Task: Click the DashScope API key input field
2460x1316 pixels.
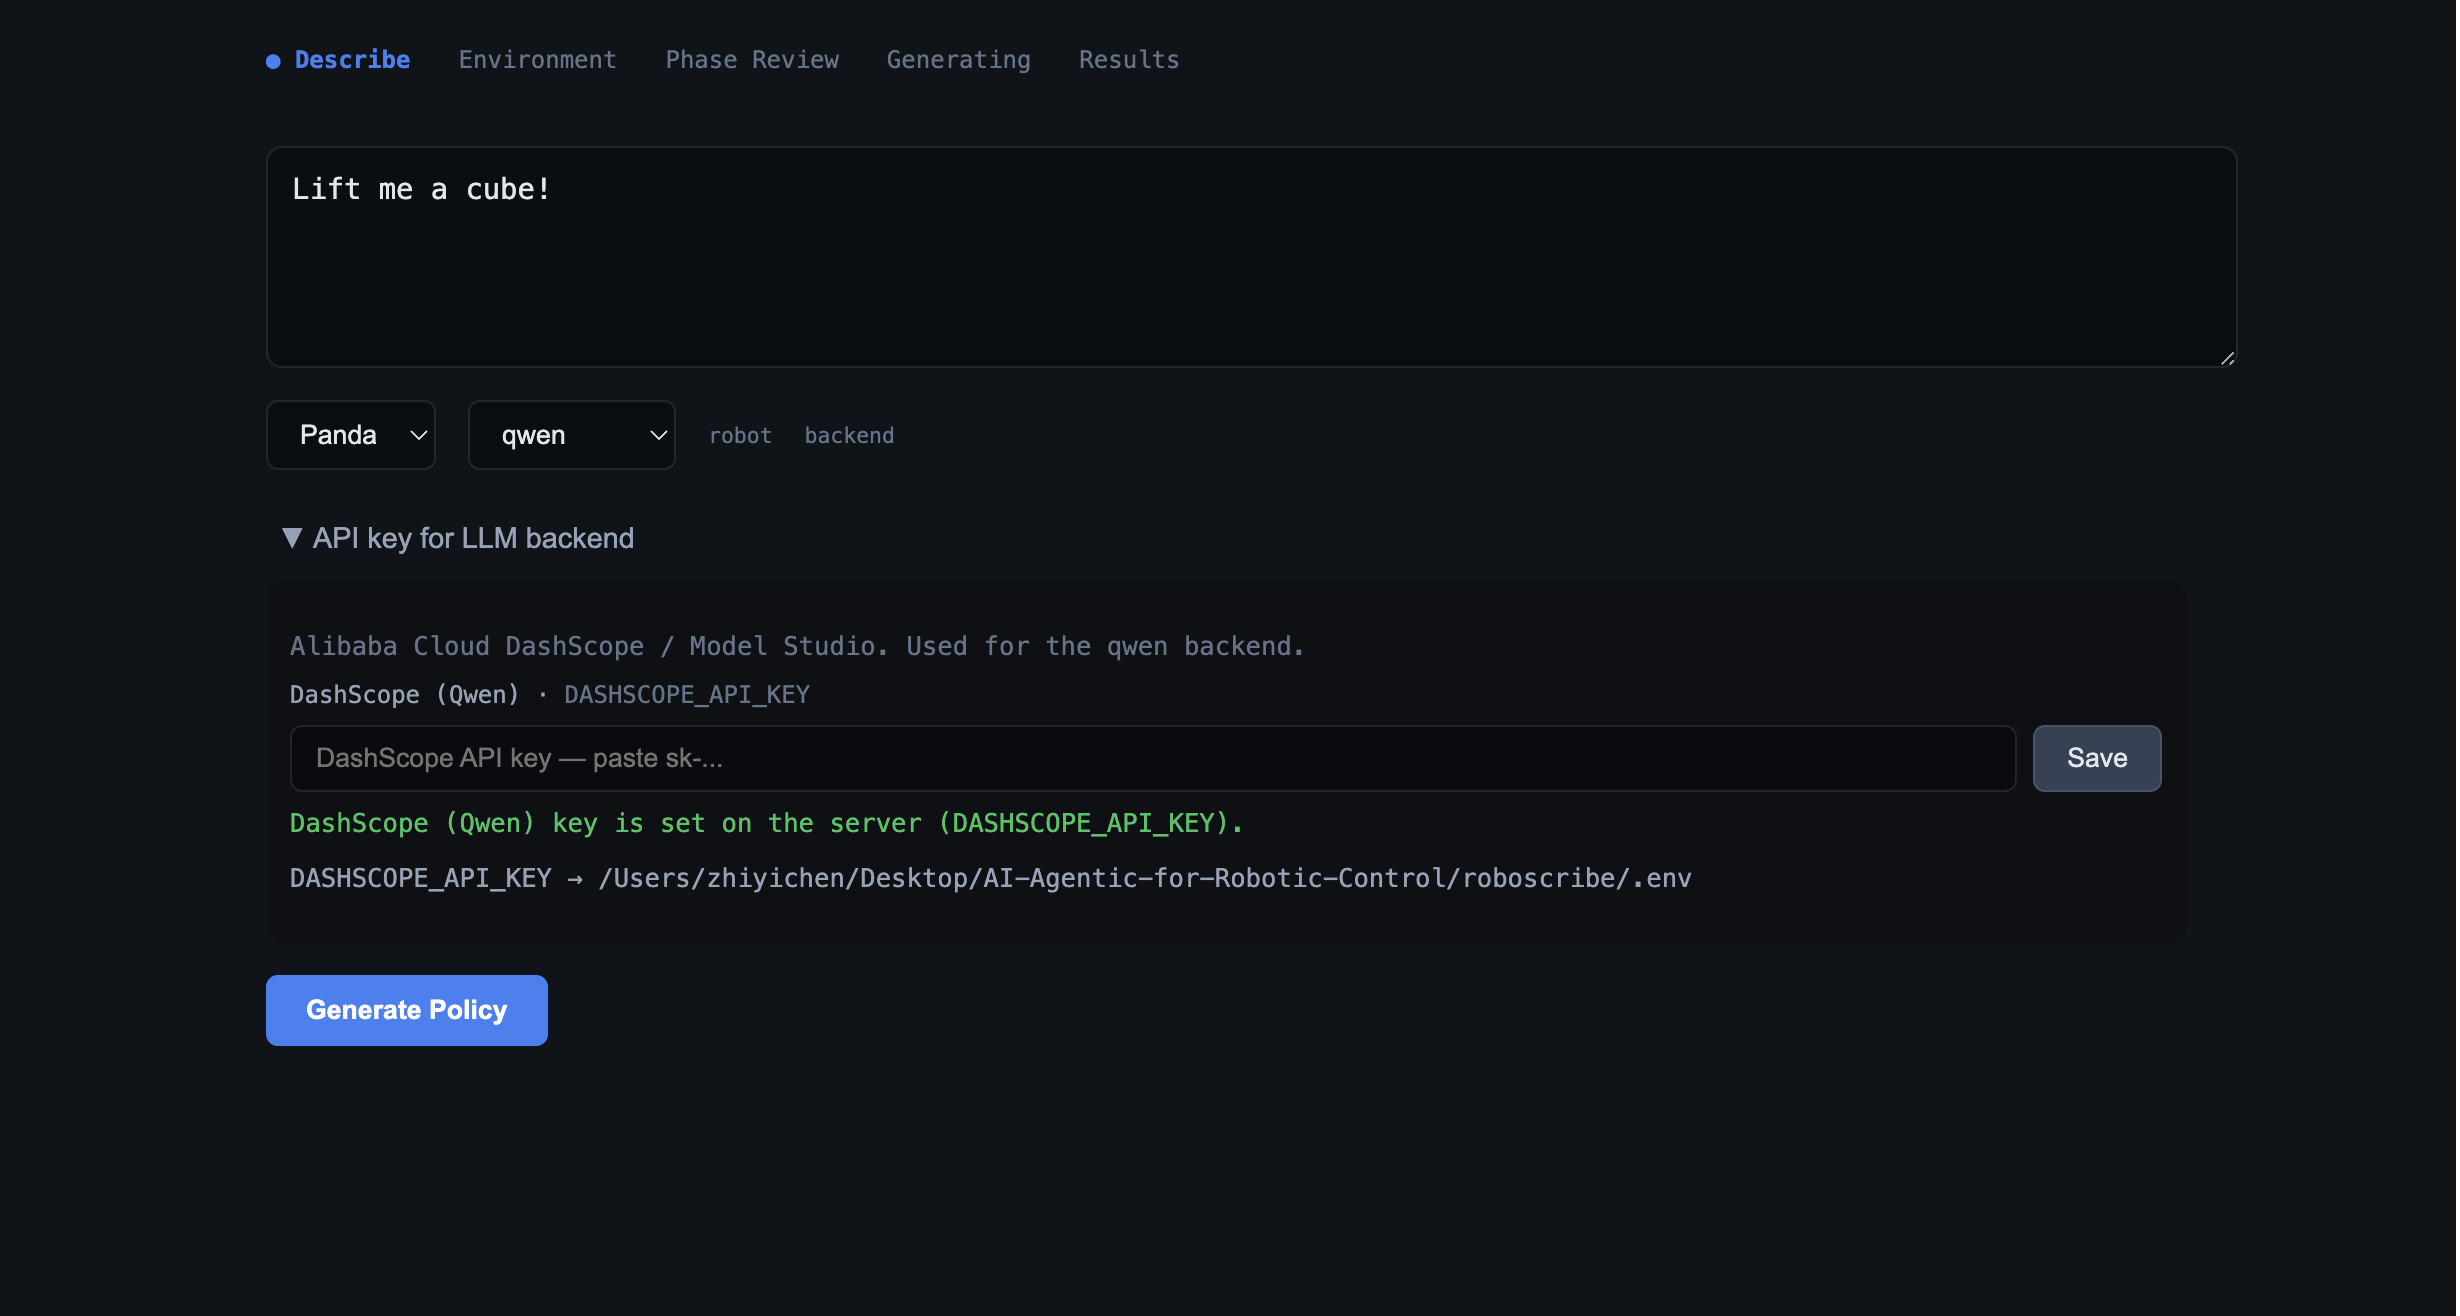Action: point(1150,758)
